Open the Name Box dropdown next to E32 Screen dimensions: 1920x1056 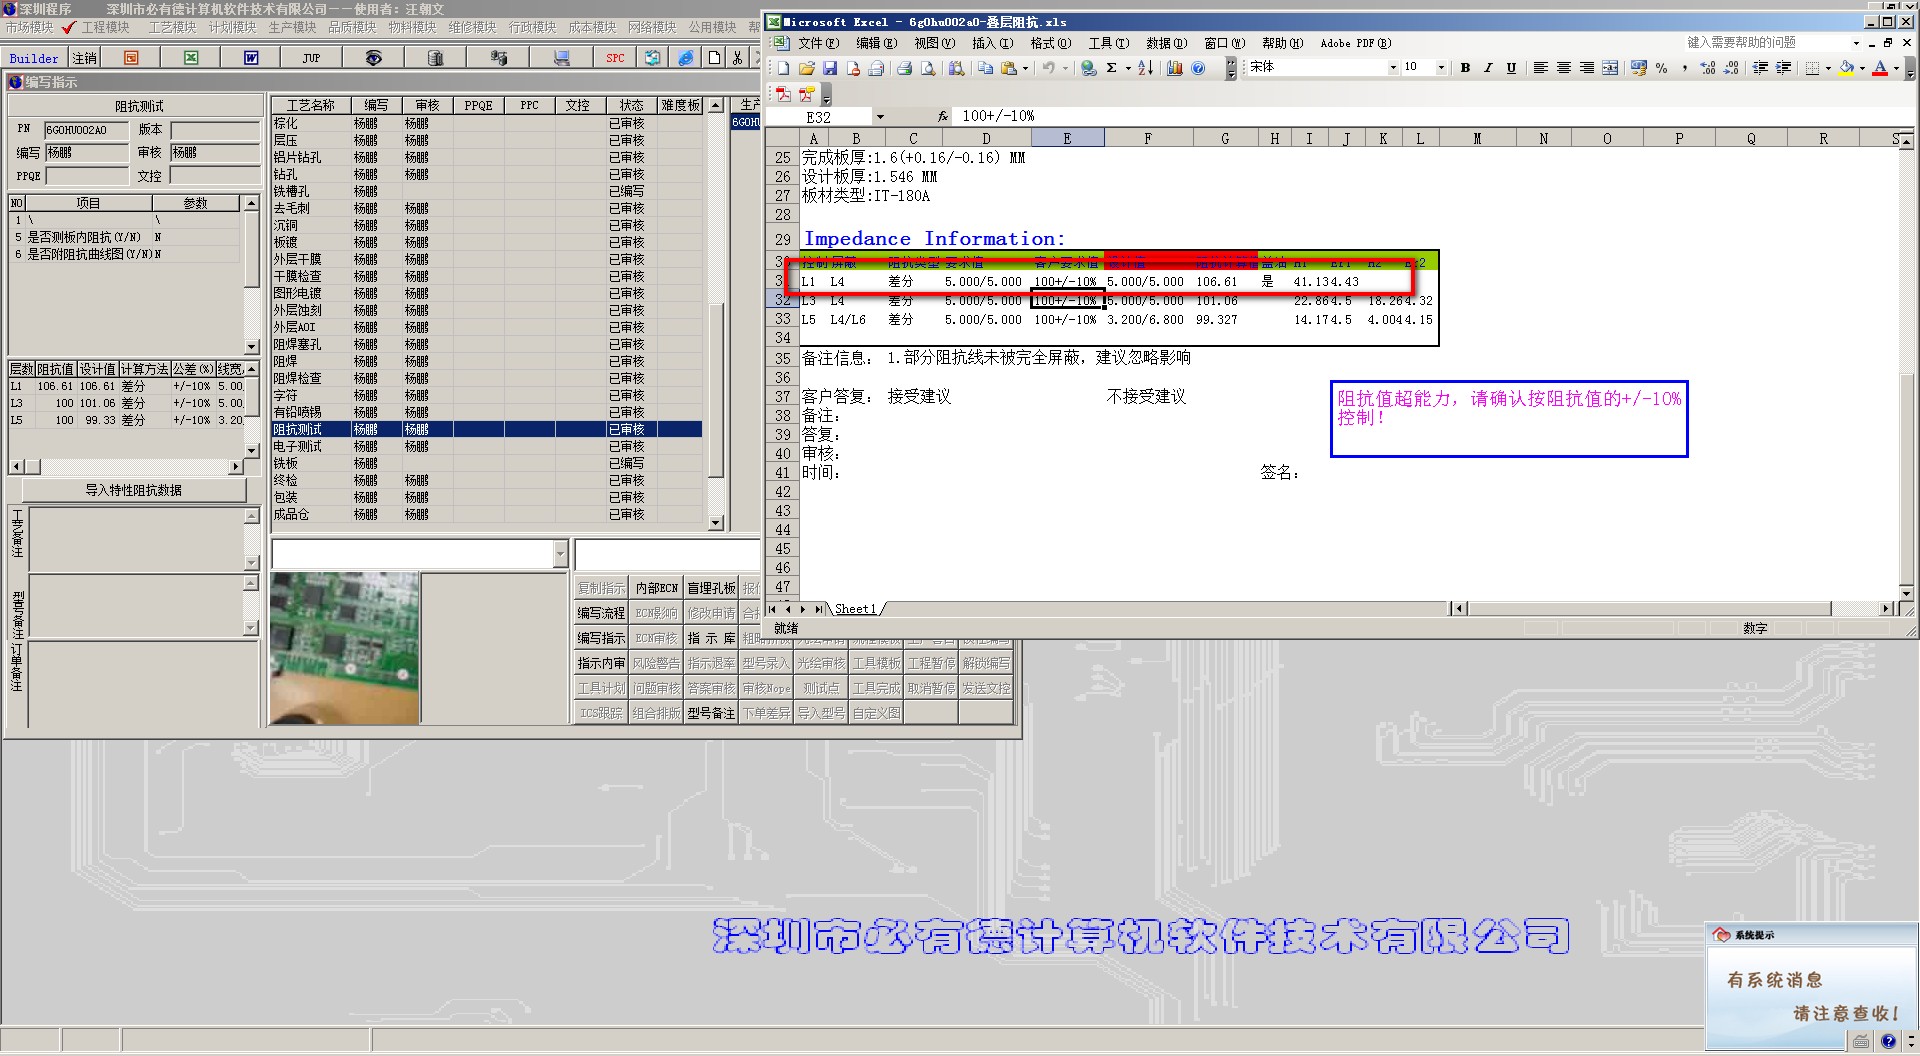880,117
